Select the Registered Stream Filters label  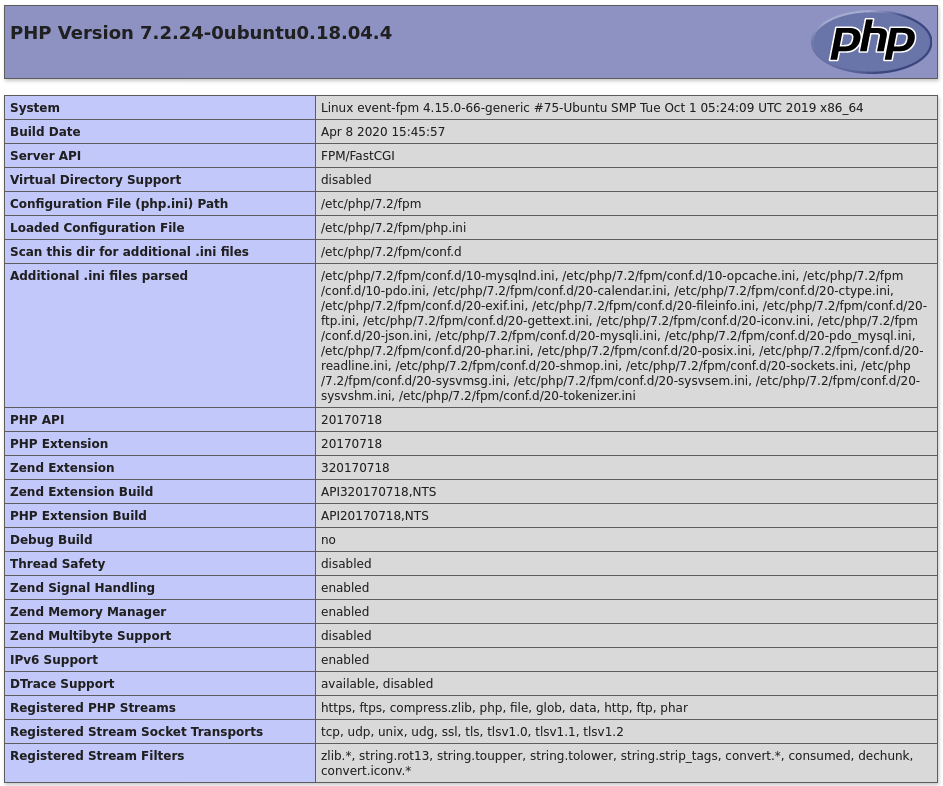(97, 757)
